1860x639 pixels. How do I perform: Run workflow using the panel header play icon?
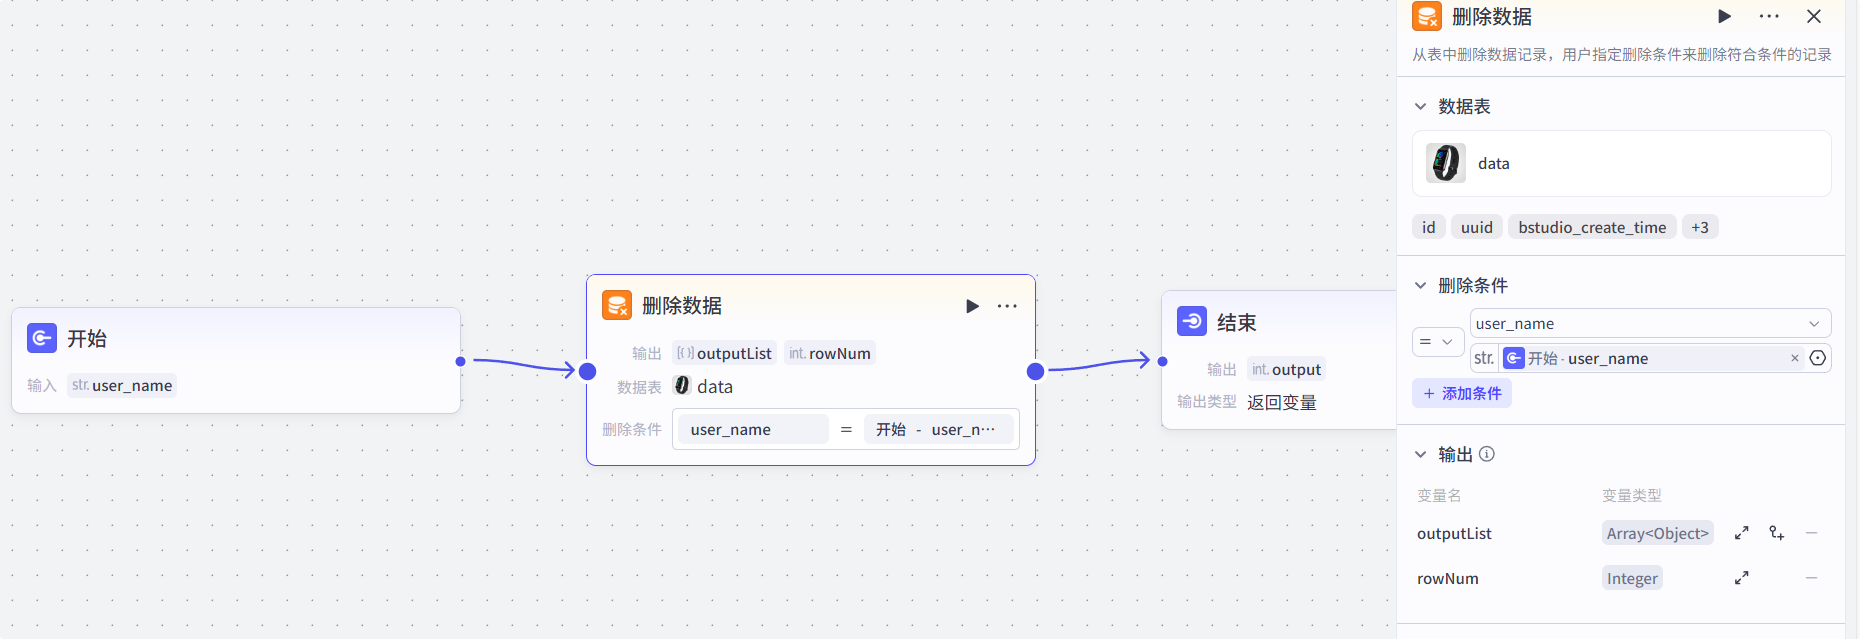pyautogui.click(x=1723, y=16)
